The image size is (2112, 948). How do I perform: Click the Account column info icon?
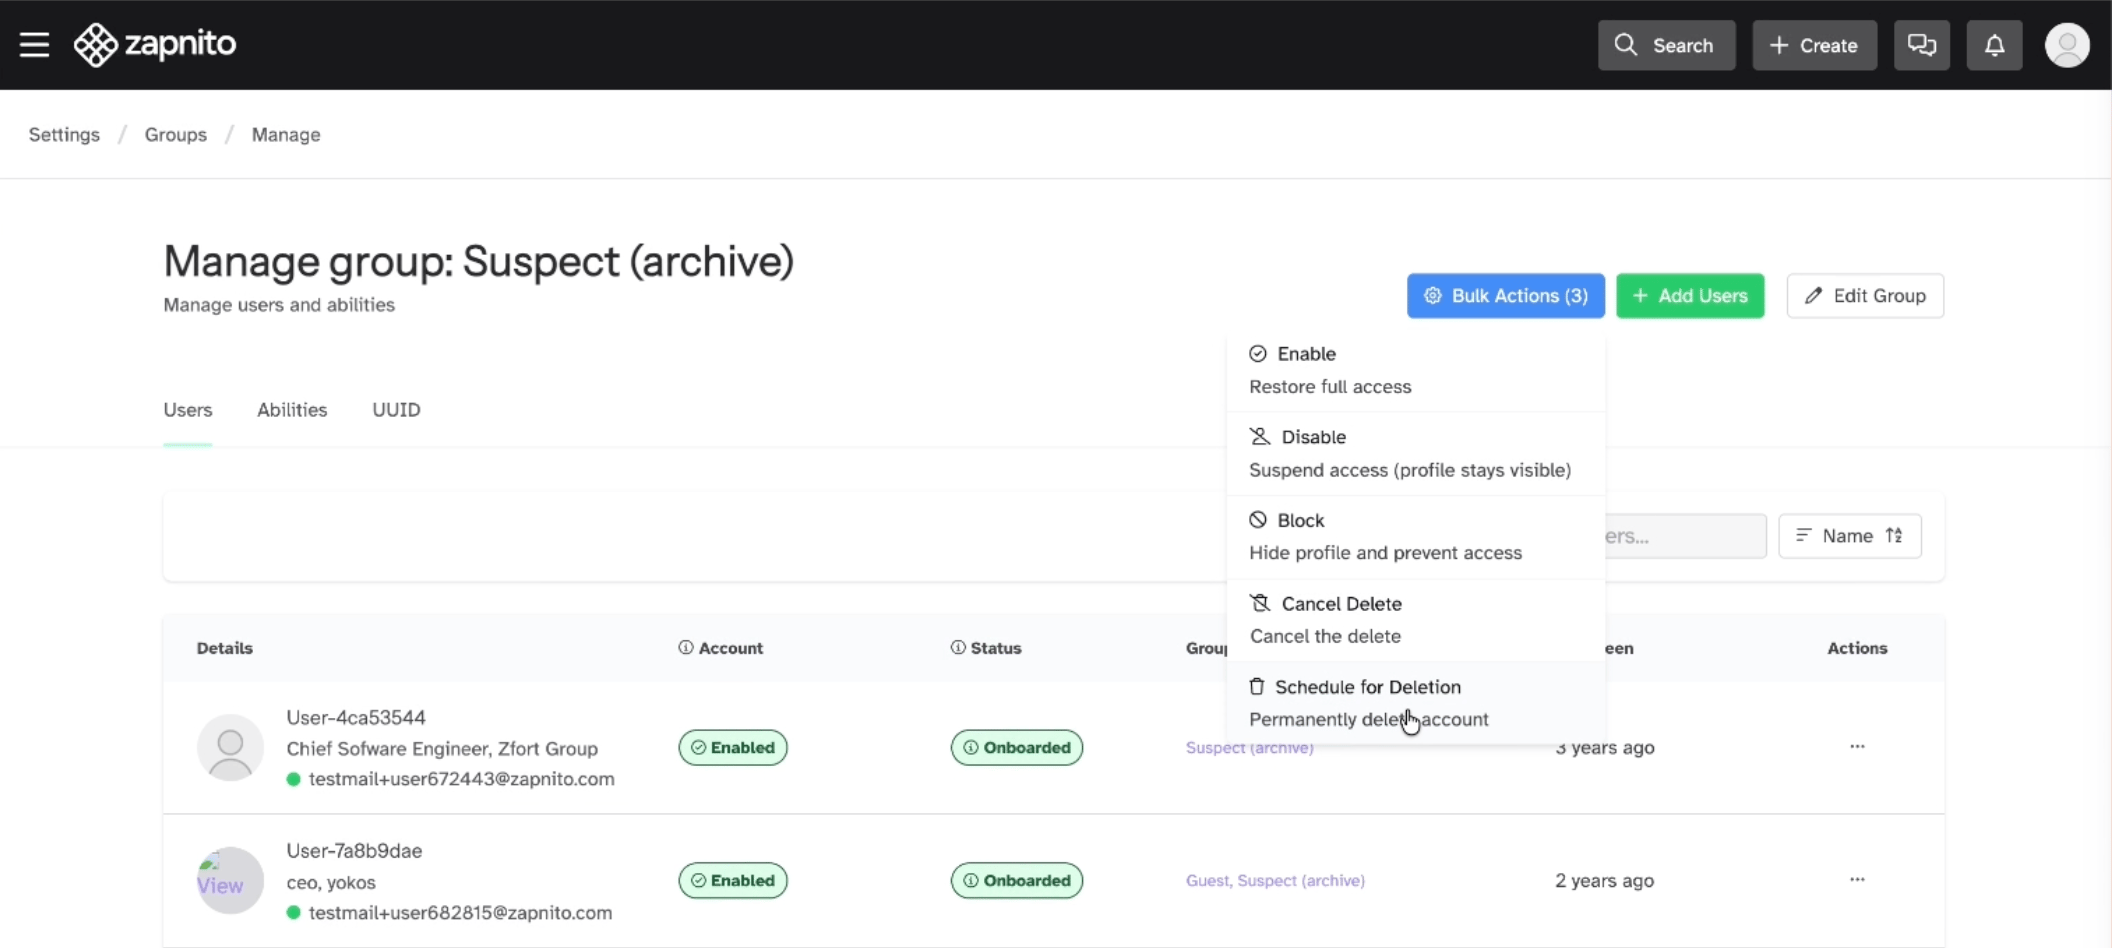[685, 648]
